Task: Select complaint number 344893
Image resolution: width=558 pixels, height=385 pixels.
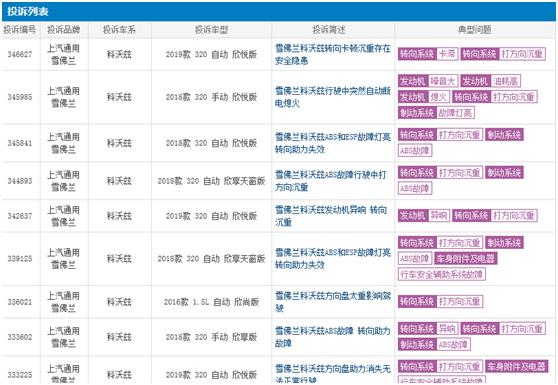Action: [20, 181]
